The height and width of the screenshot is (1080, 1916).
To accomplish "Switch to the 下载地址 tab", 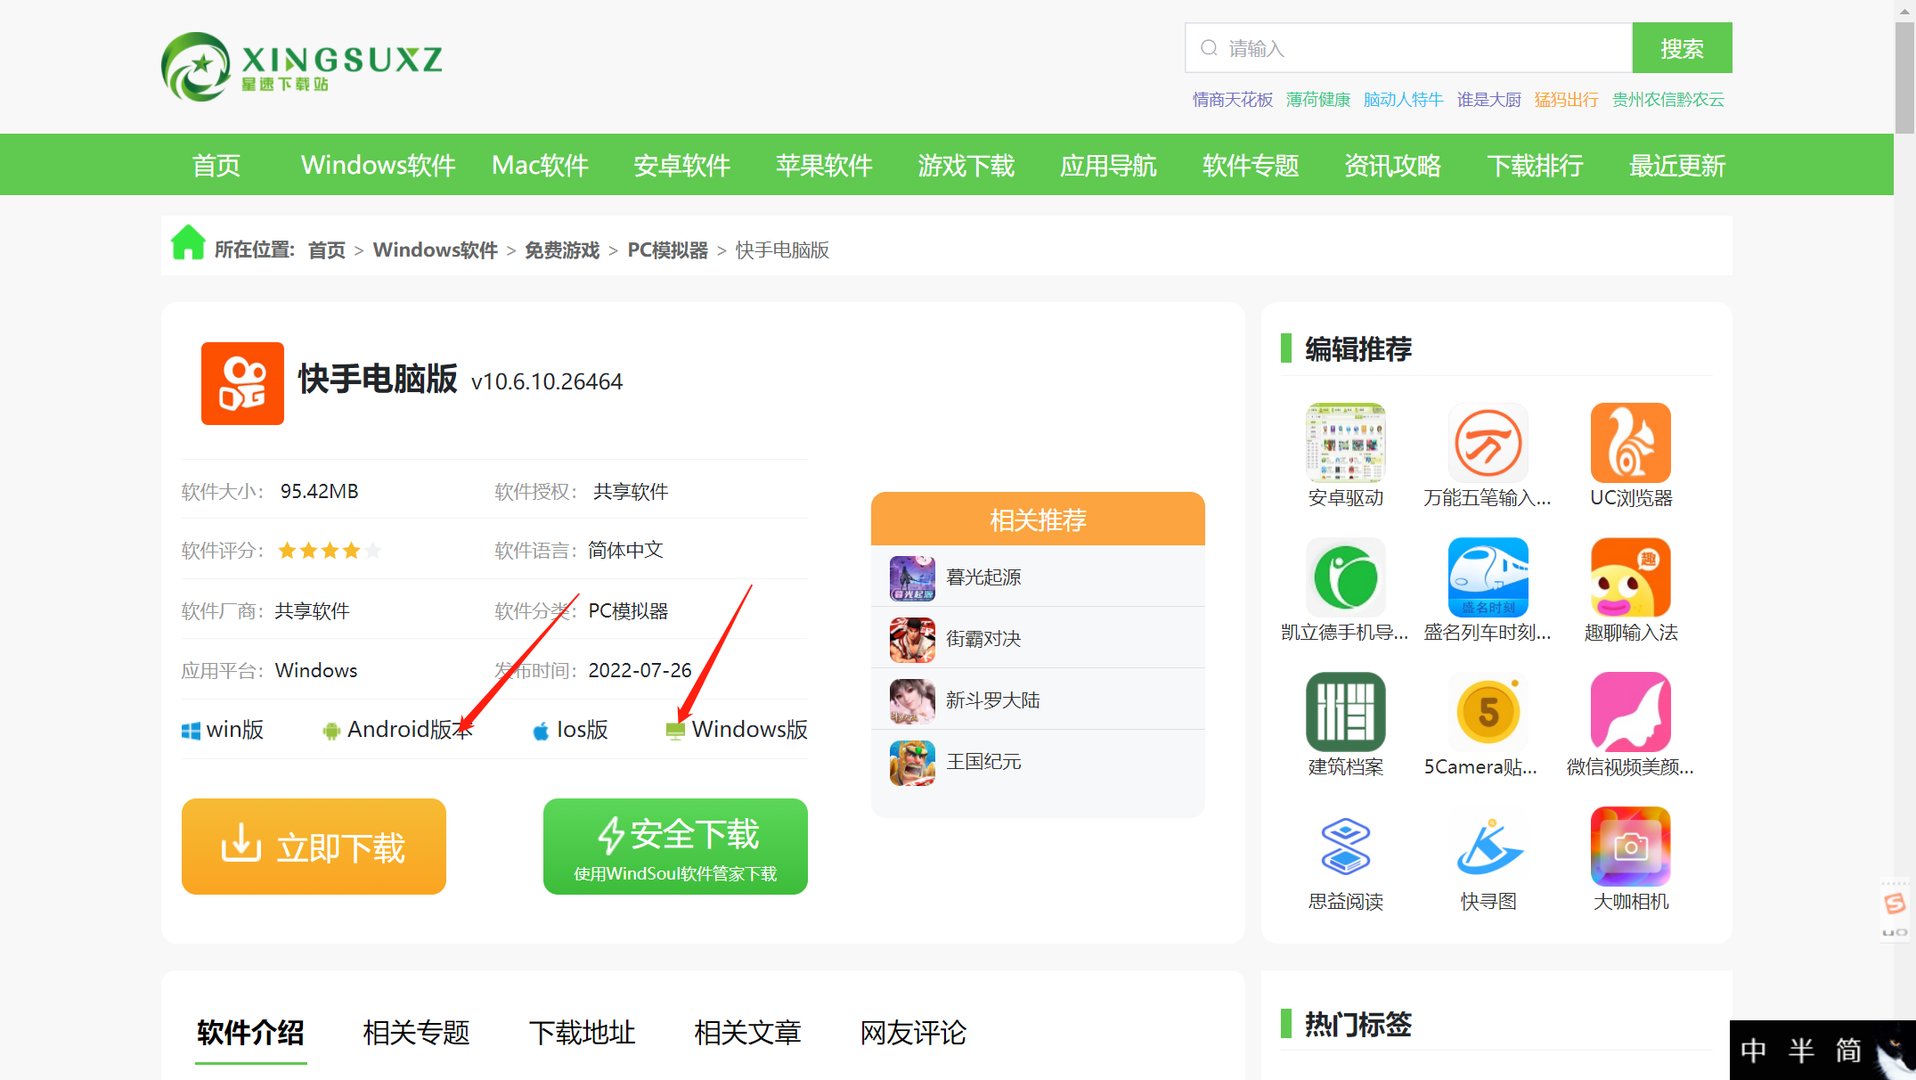I will pos(583,1033).
